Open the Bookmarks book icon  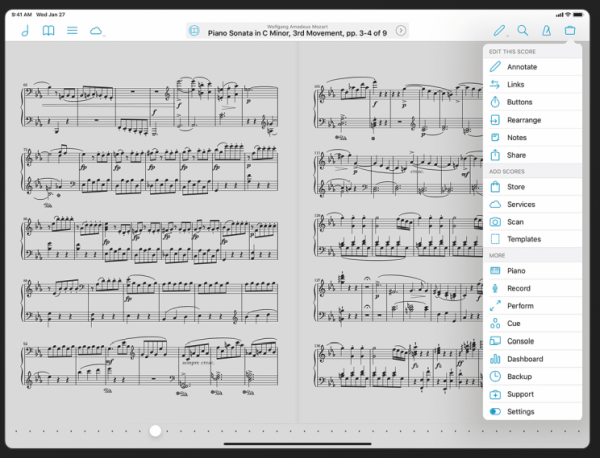[48, 31]
